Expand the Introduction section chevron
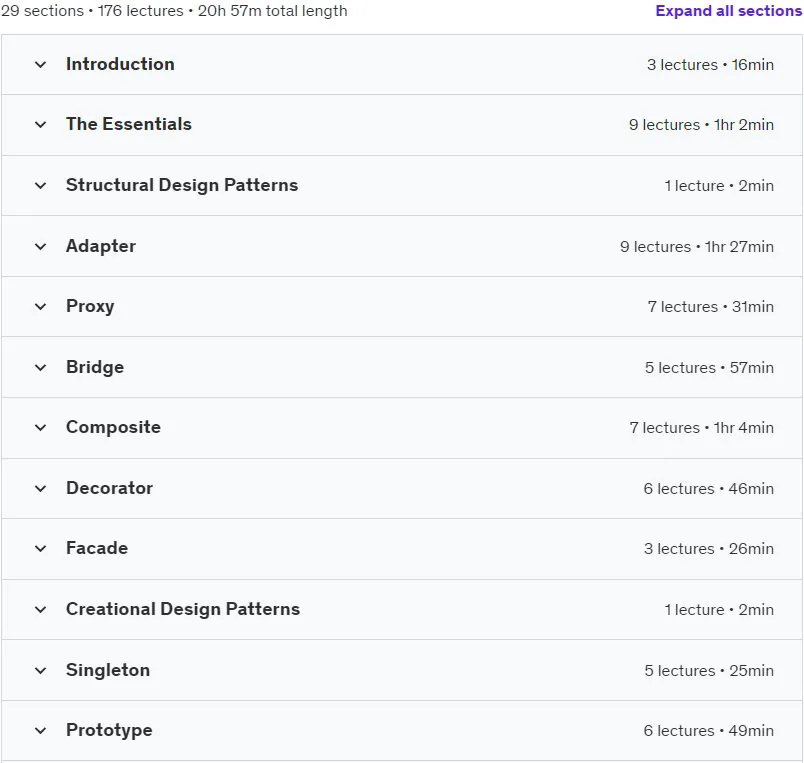This screenshot has height=763, width=804. (41, 65)
